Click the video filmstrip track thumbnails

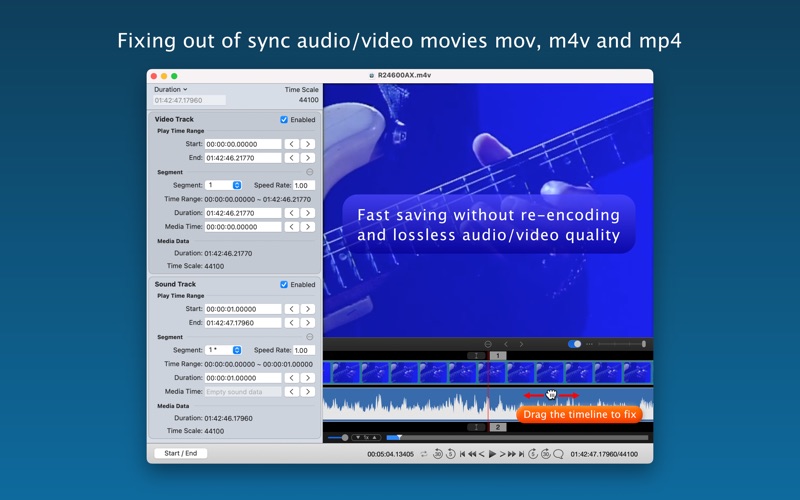coord(488,372)
